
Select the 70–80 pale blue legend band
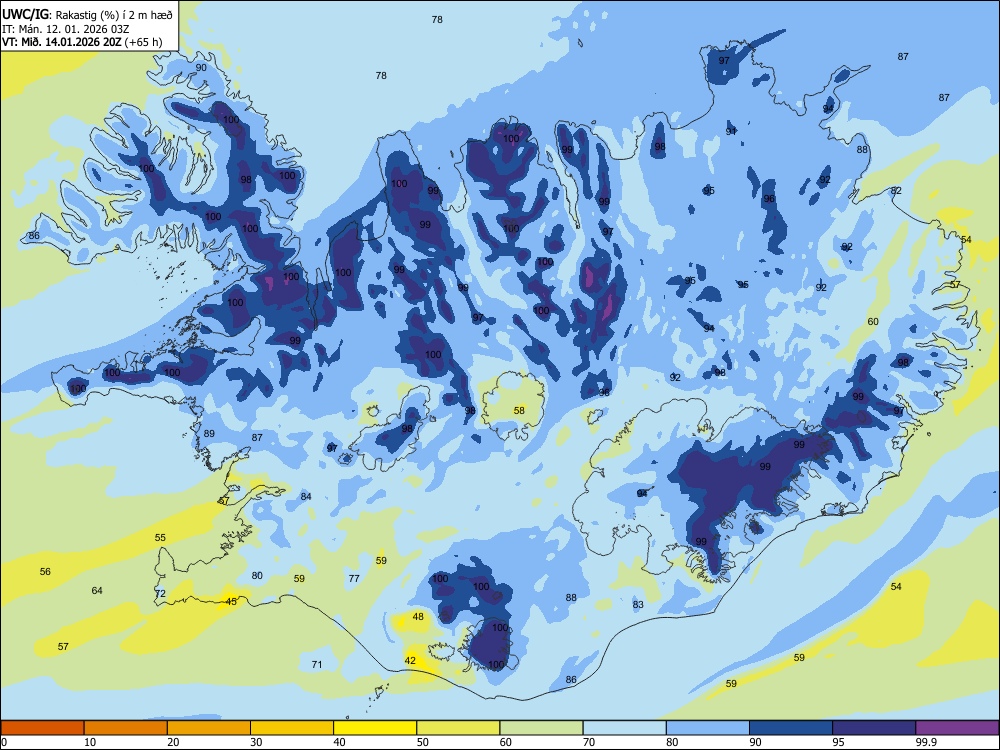624,728
